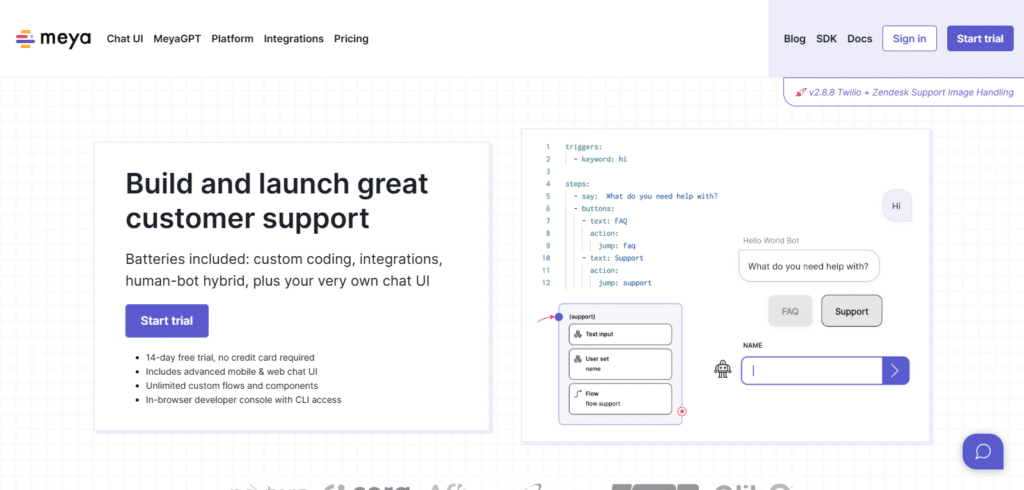Click the "Hi" chat bubble
This screenshot has width=1024, height=490.
(896, 206)
